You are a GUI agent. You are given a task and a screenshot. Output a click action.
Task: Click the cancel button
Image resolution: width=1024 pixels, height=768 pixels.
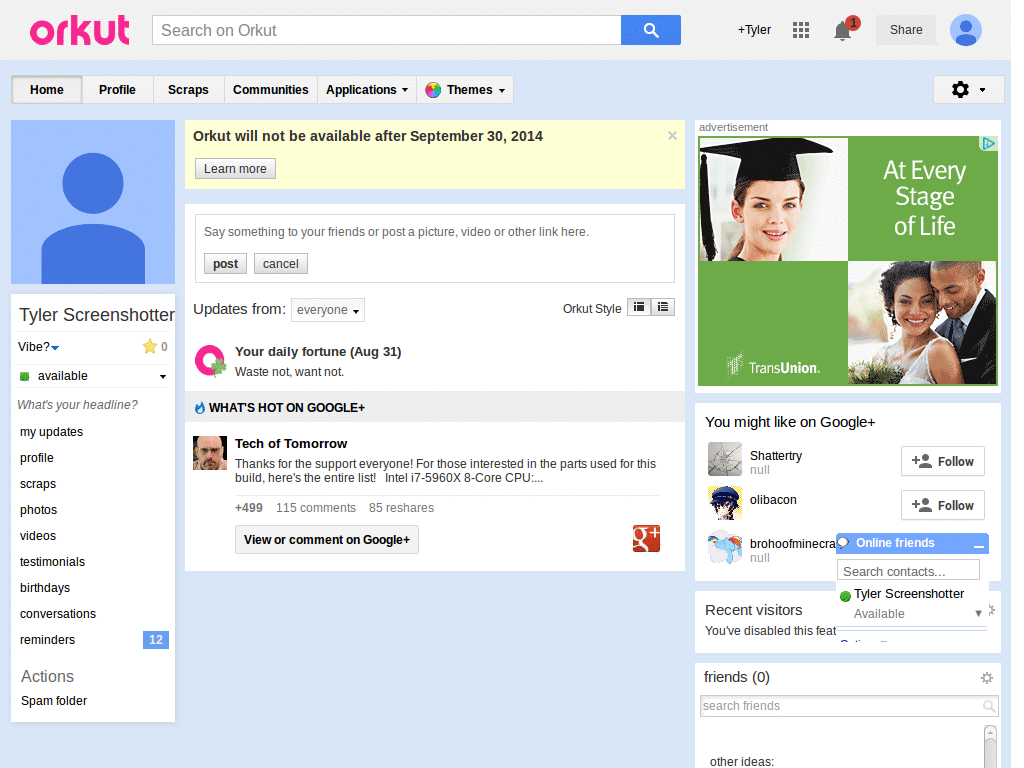click(x=281, y=264)
